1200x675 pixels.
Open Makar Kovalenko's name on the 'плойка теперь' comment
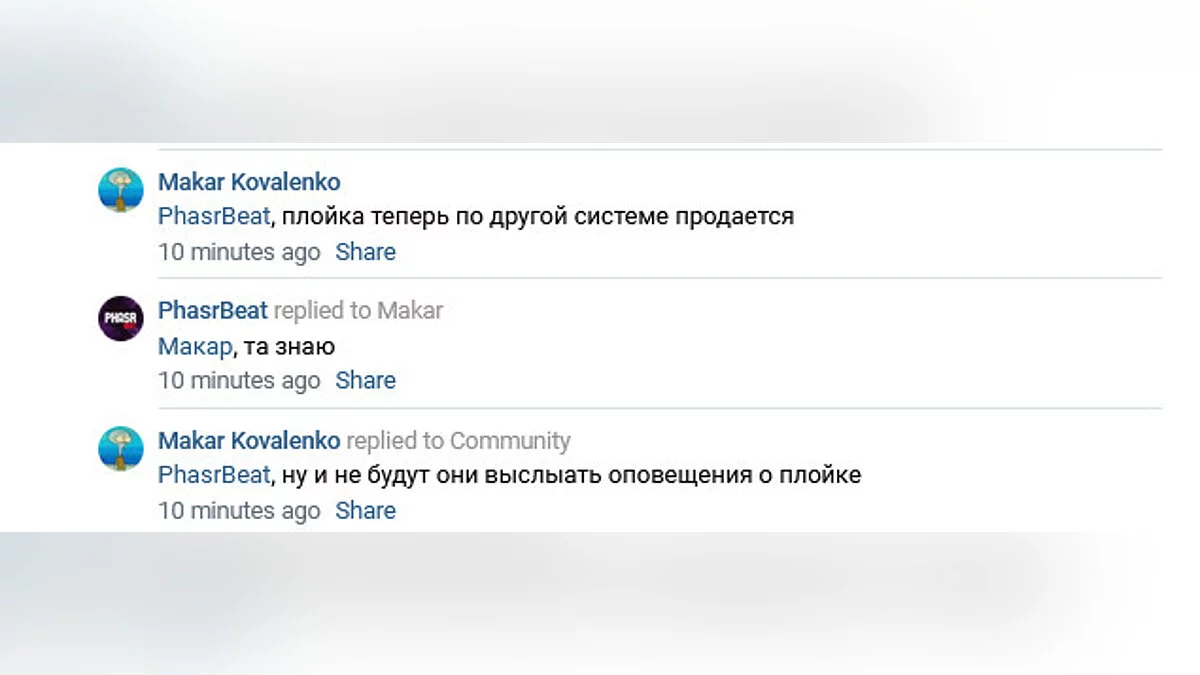[x=249, y=182]
